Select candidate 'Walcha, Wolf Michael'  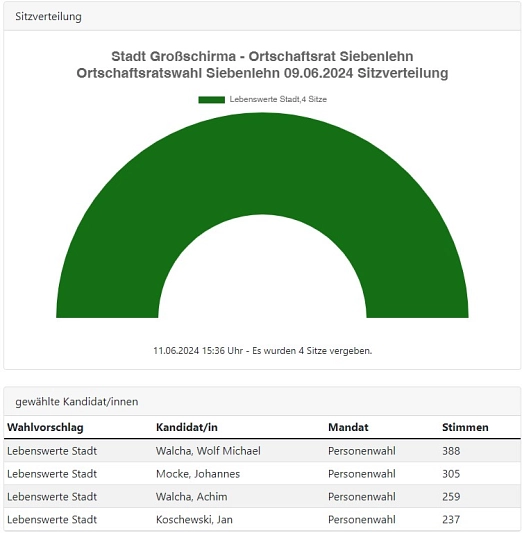coord(208,451)
